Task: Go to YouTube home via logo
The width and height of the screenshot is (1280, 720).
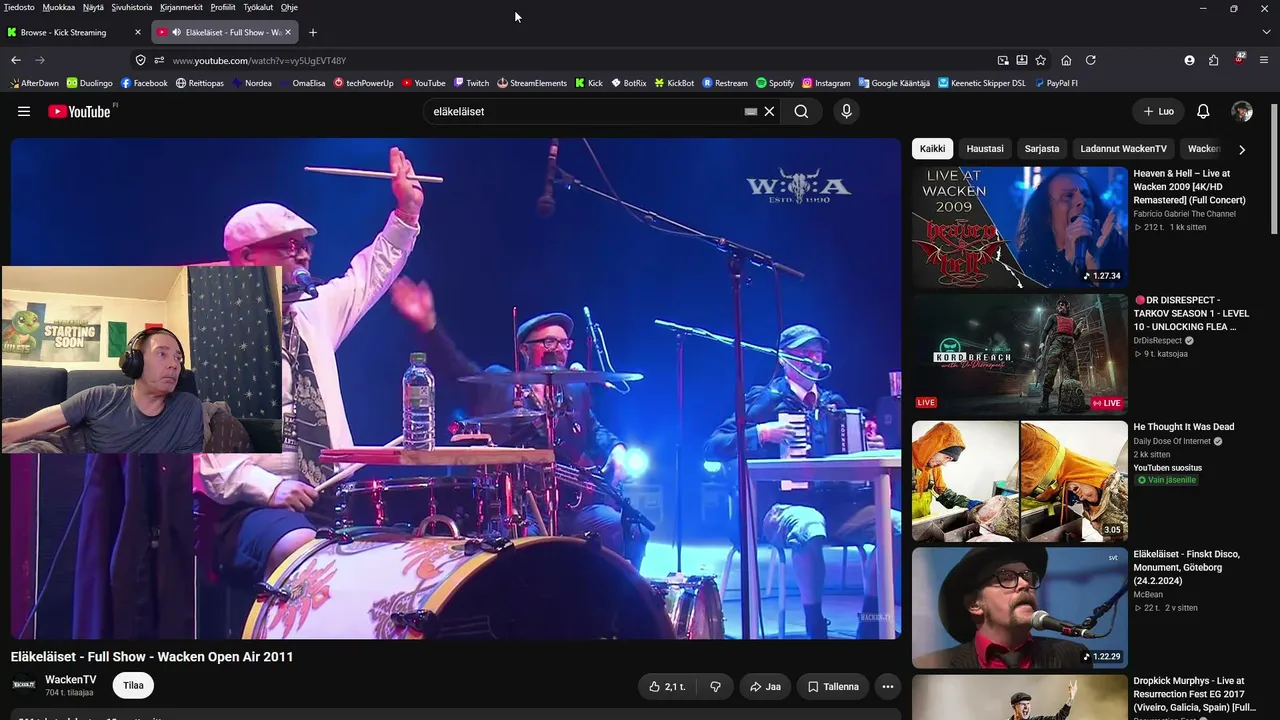Action: (79, 111)
